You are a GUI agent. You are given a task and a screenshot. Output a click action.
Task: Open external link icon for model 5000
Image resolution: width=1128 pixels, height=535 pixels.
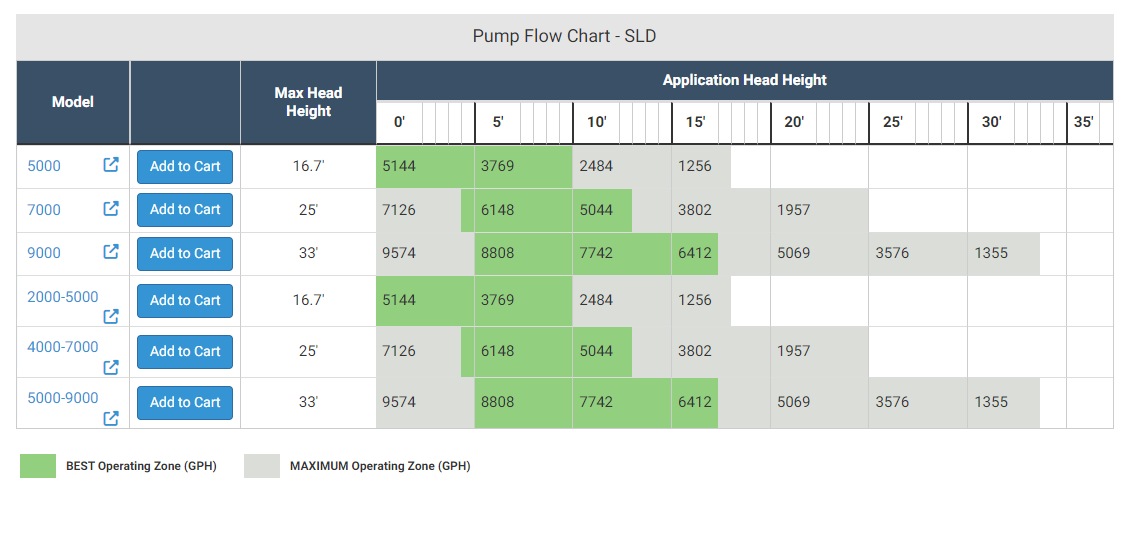tap(111, 165)
